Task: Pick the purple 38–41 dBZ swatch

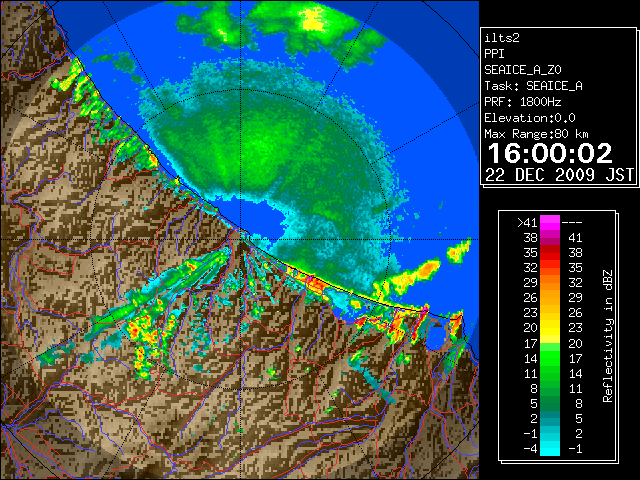Action: pos(550,238)
